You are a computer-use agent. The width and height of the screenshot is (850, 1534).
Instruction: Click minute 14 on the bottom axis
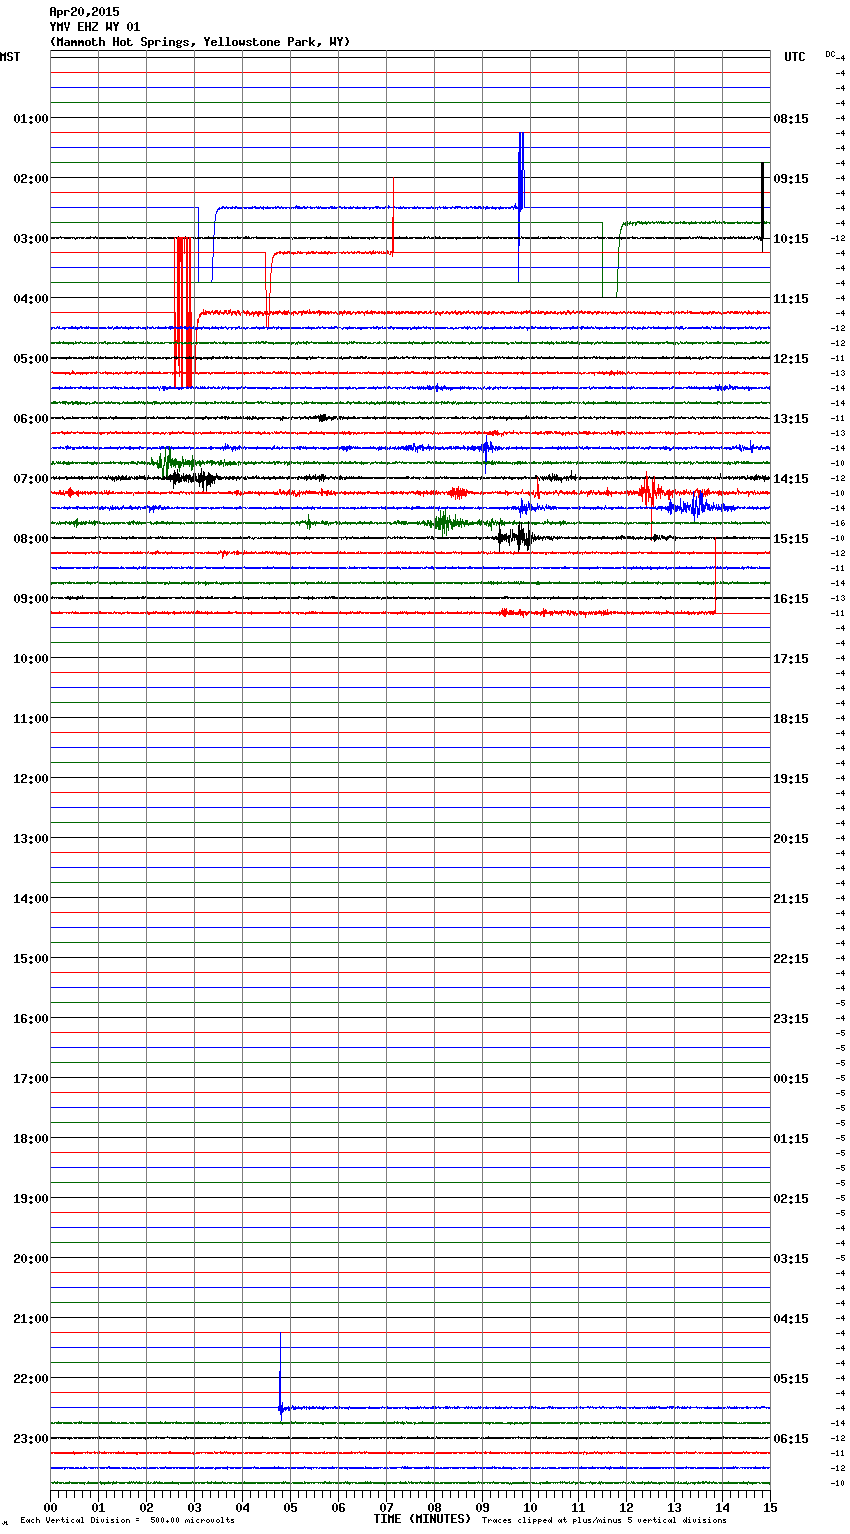[722, 1507]
